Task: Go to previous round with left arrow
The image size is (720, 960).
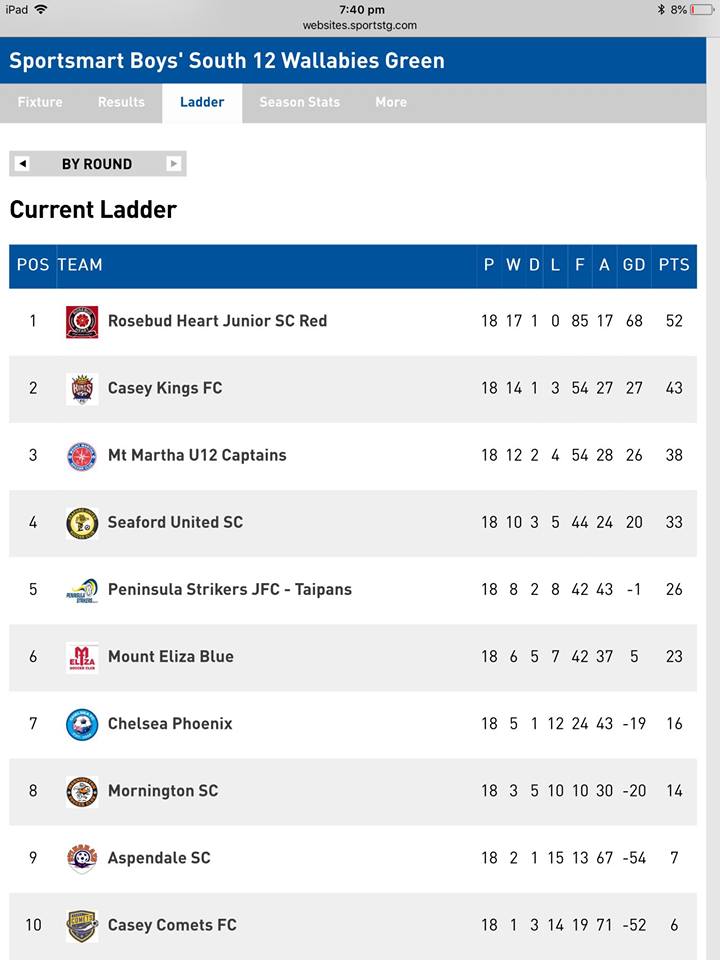Action: click(23, 163)
